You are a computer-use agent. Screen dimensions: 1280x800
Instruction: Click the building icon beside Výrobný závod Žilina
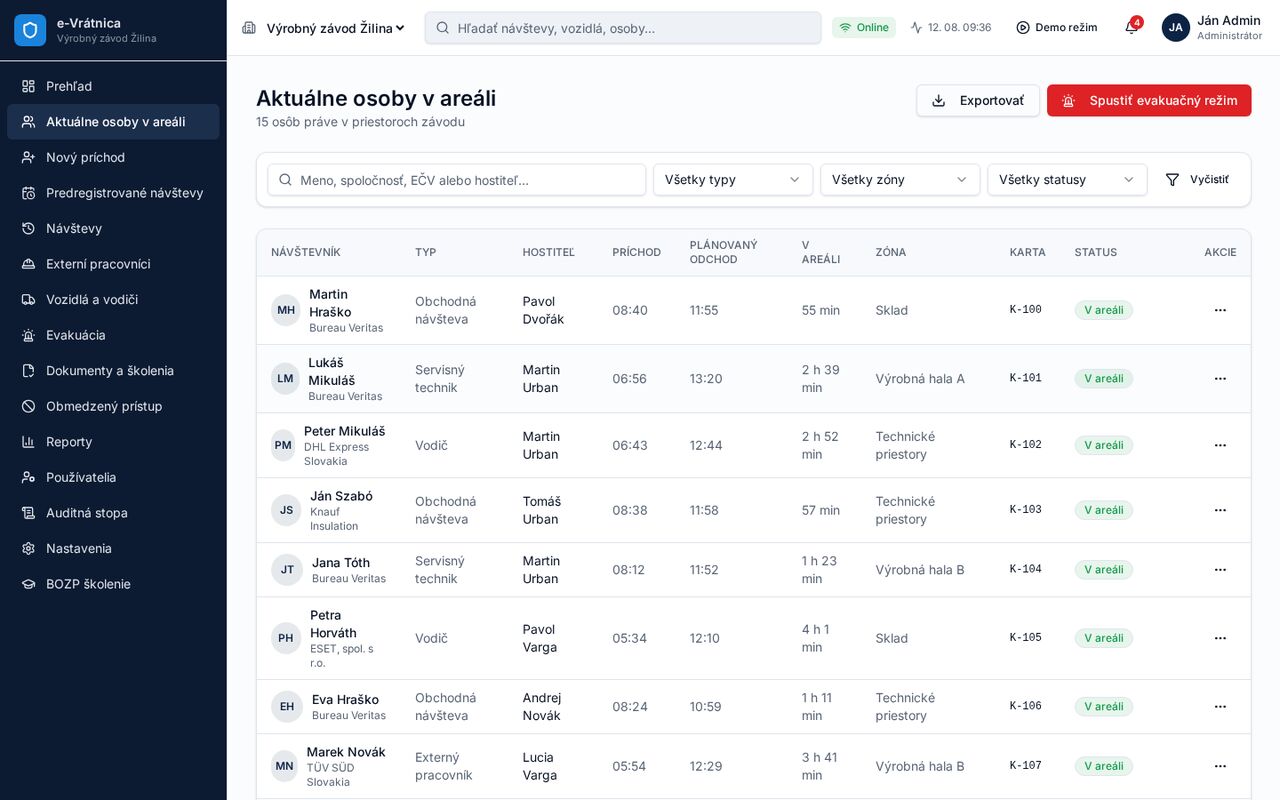coord(249,28)
